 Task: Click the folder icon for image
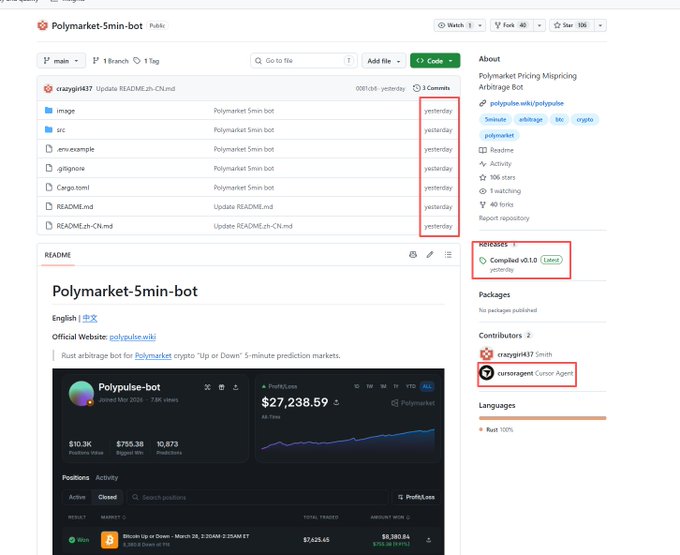click(49, 111)
